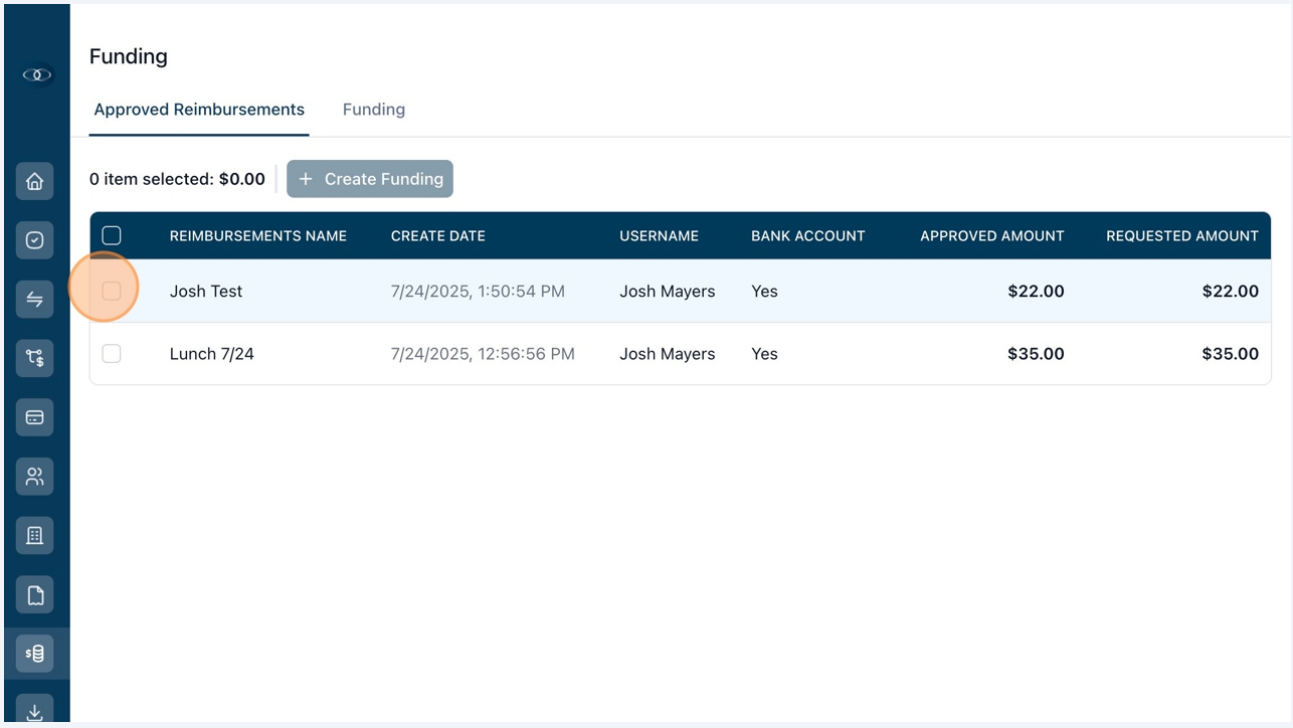The width and height of the screenshot is (1293, 728).
Task: Select the Approved Reimbursements tab
Action: click(x=199, y=109)
